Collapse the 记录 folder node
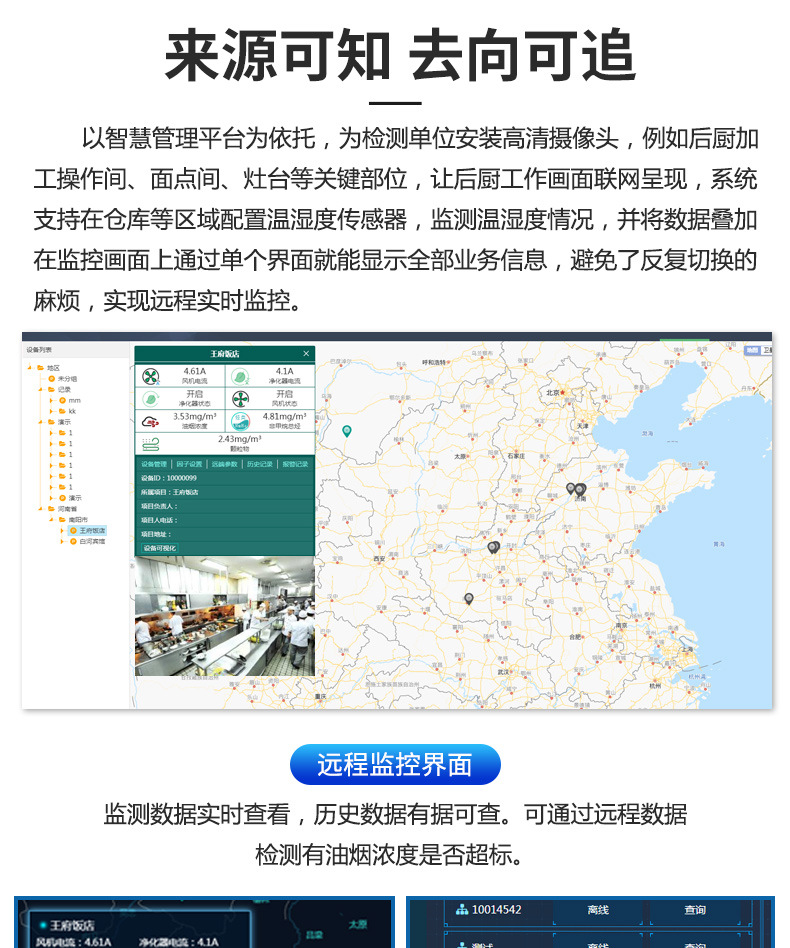This screenshot has height=948, width=790. tap(41, 389)
